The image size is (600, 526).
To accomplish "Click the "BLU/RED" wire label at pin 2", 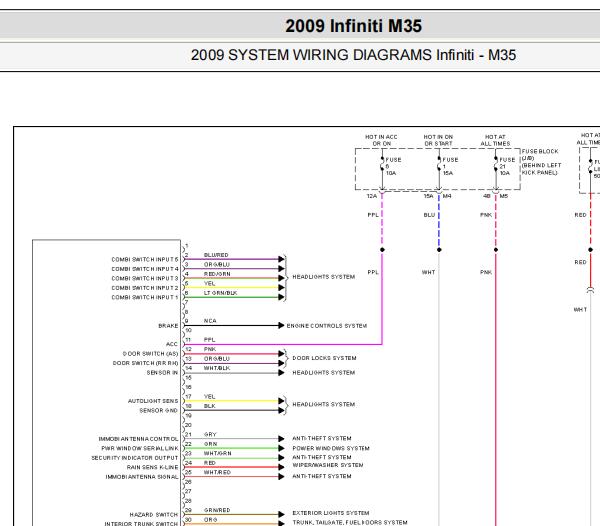I will (x=216, y=255).
